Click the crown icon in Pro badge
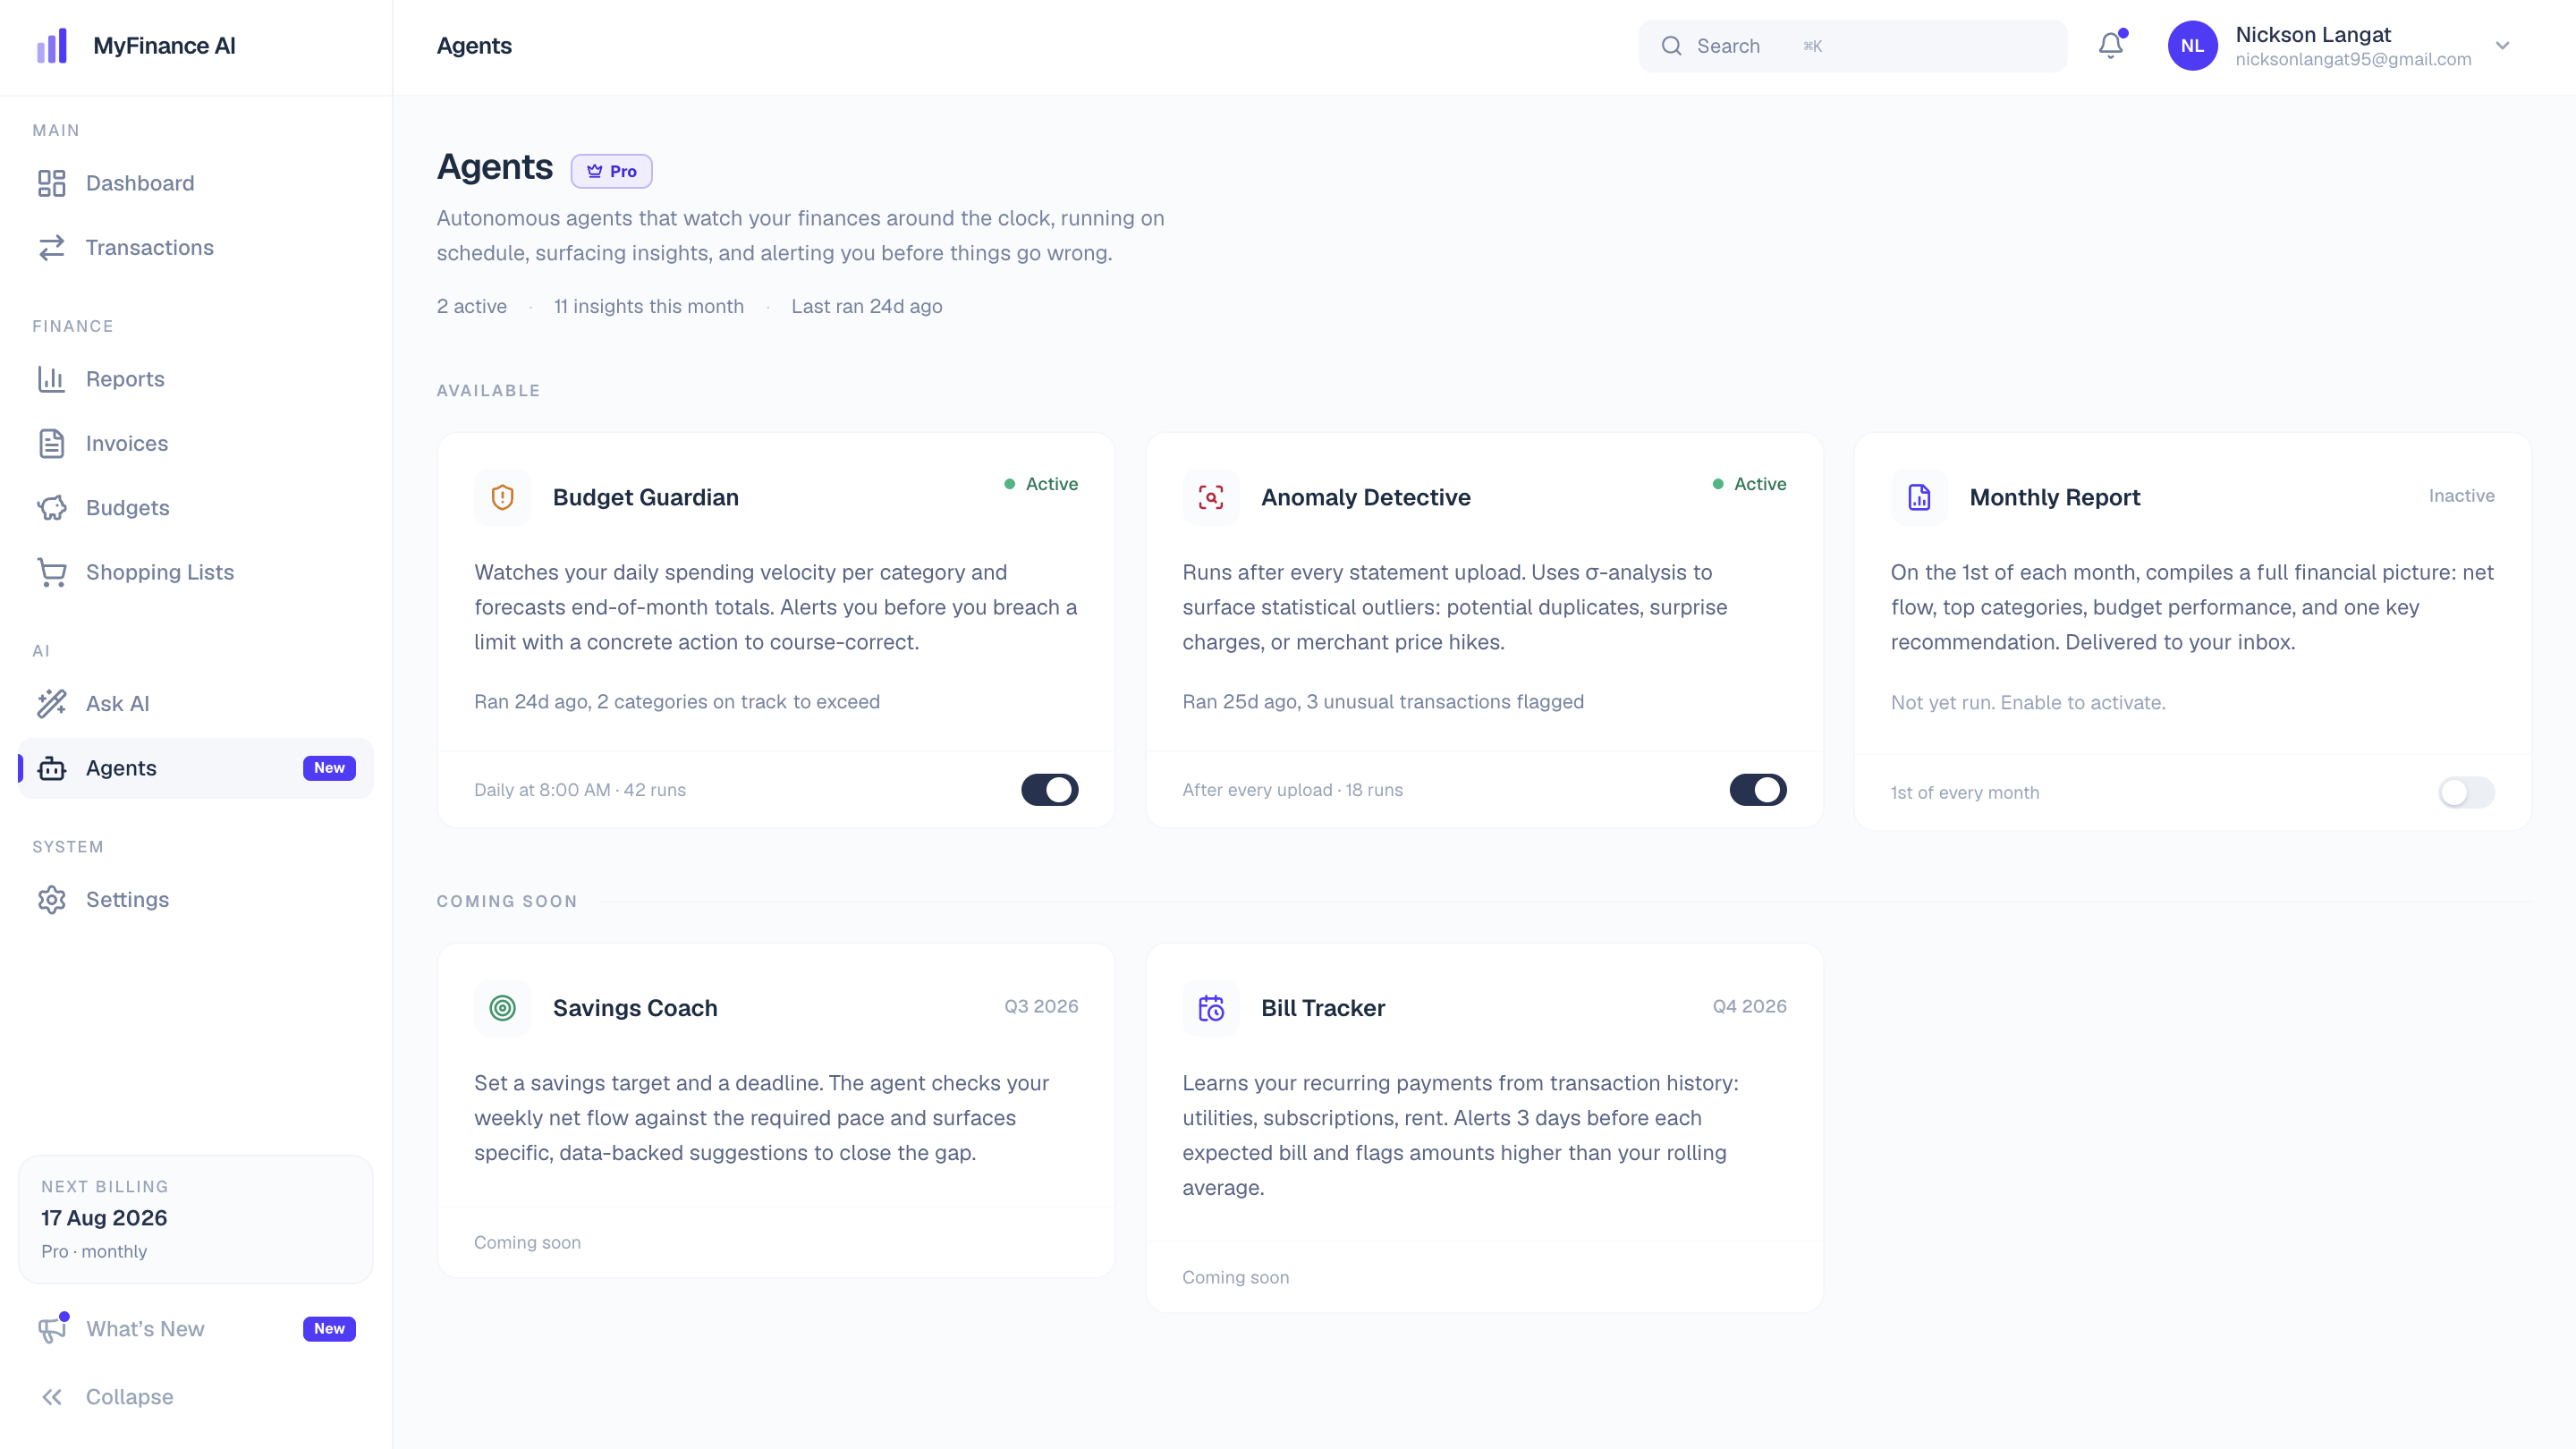 595,171
